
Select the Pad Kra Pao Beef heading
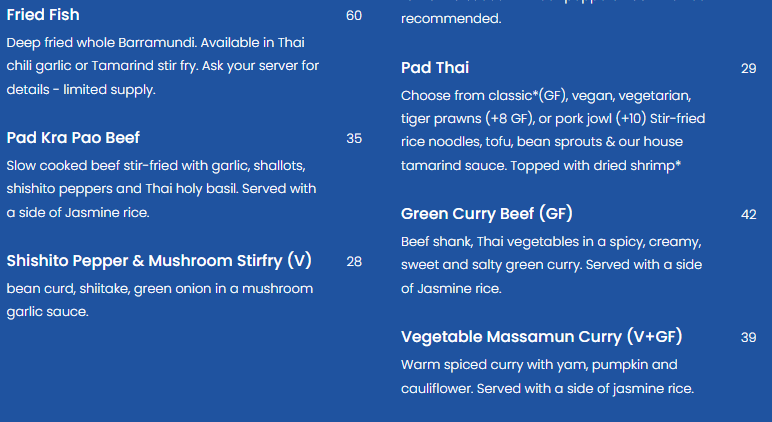(73, 138)
